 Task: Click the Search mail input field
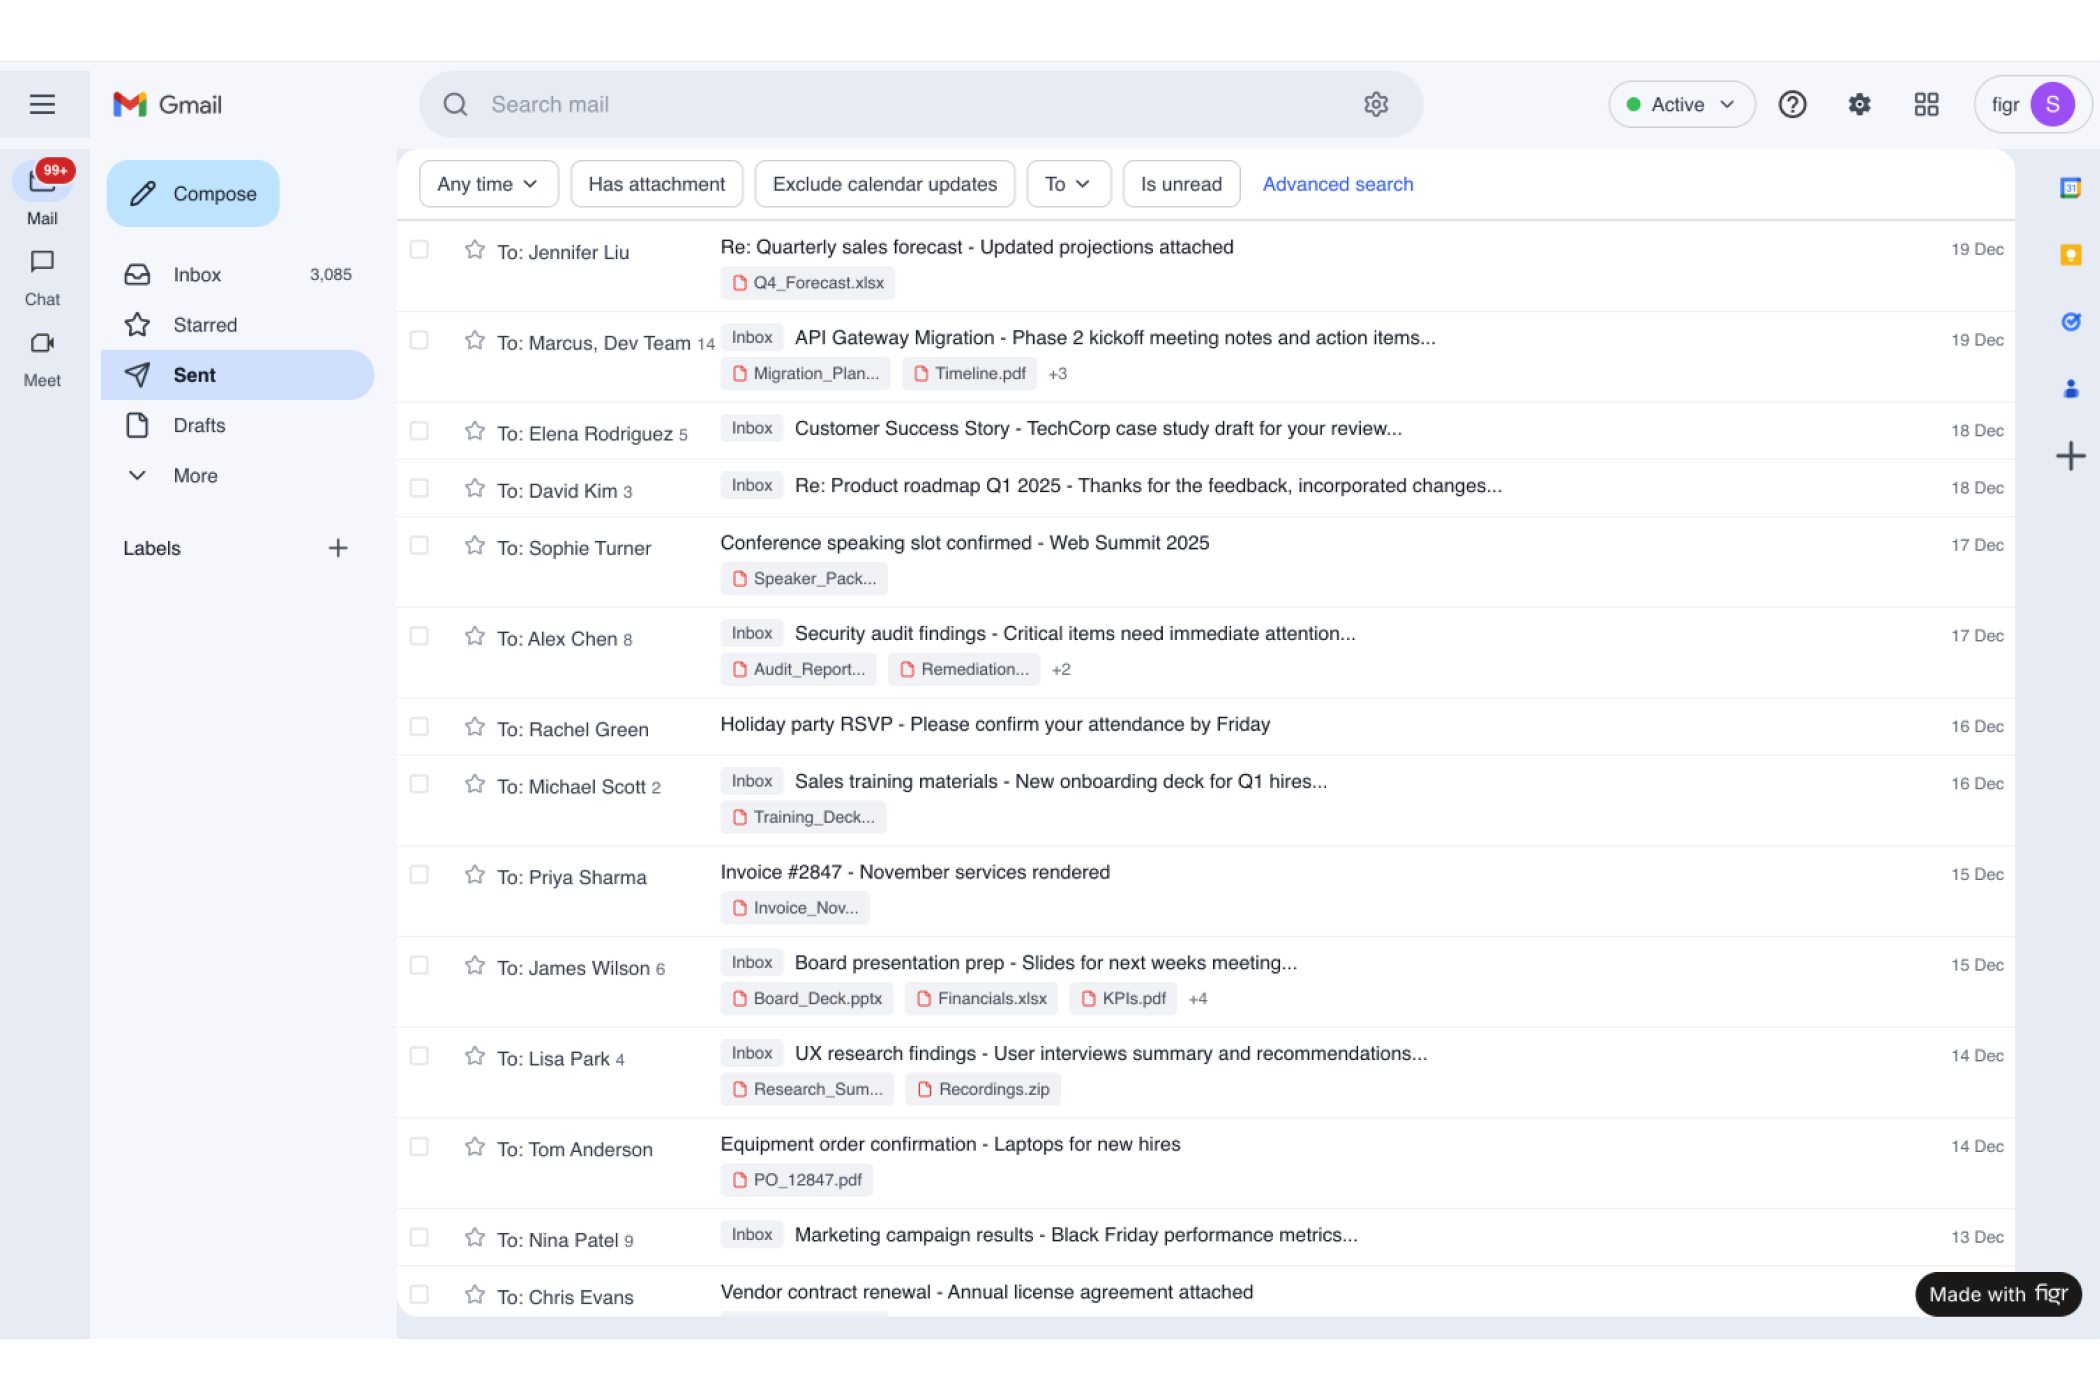pyautogui.click(x=900, y=104)
